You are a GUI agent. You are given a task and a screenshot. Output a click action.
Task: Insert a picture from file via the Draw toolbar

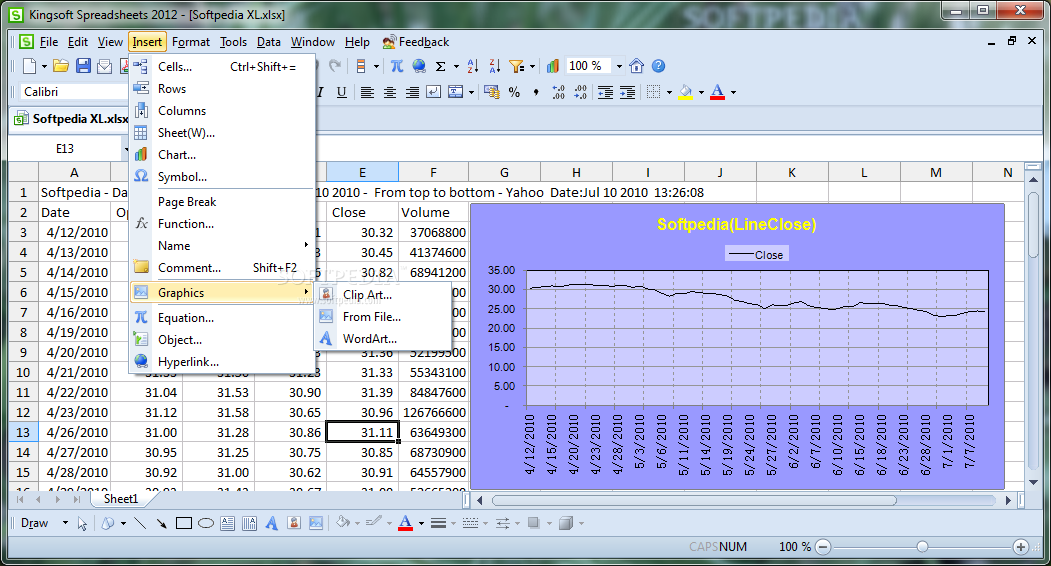click(316, 523)
